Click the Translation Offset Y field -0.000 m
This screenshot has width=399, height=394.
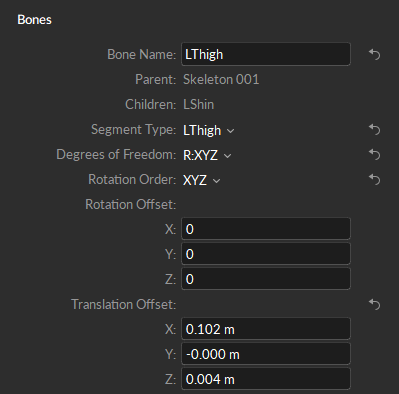pos(266,354)
